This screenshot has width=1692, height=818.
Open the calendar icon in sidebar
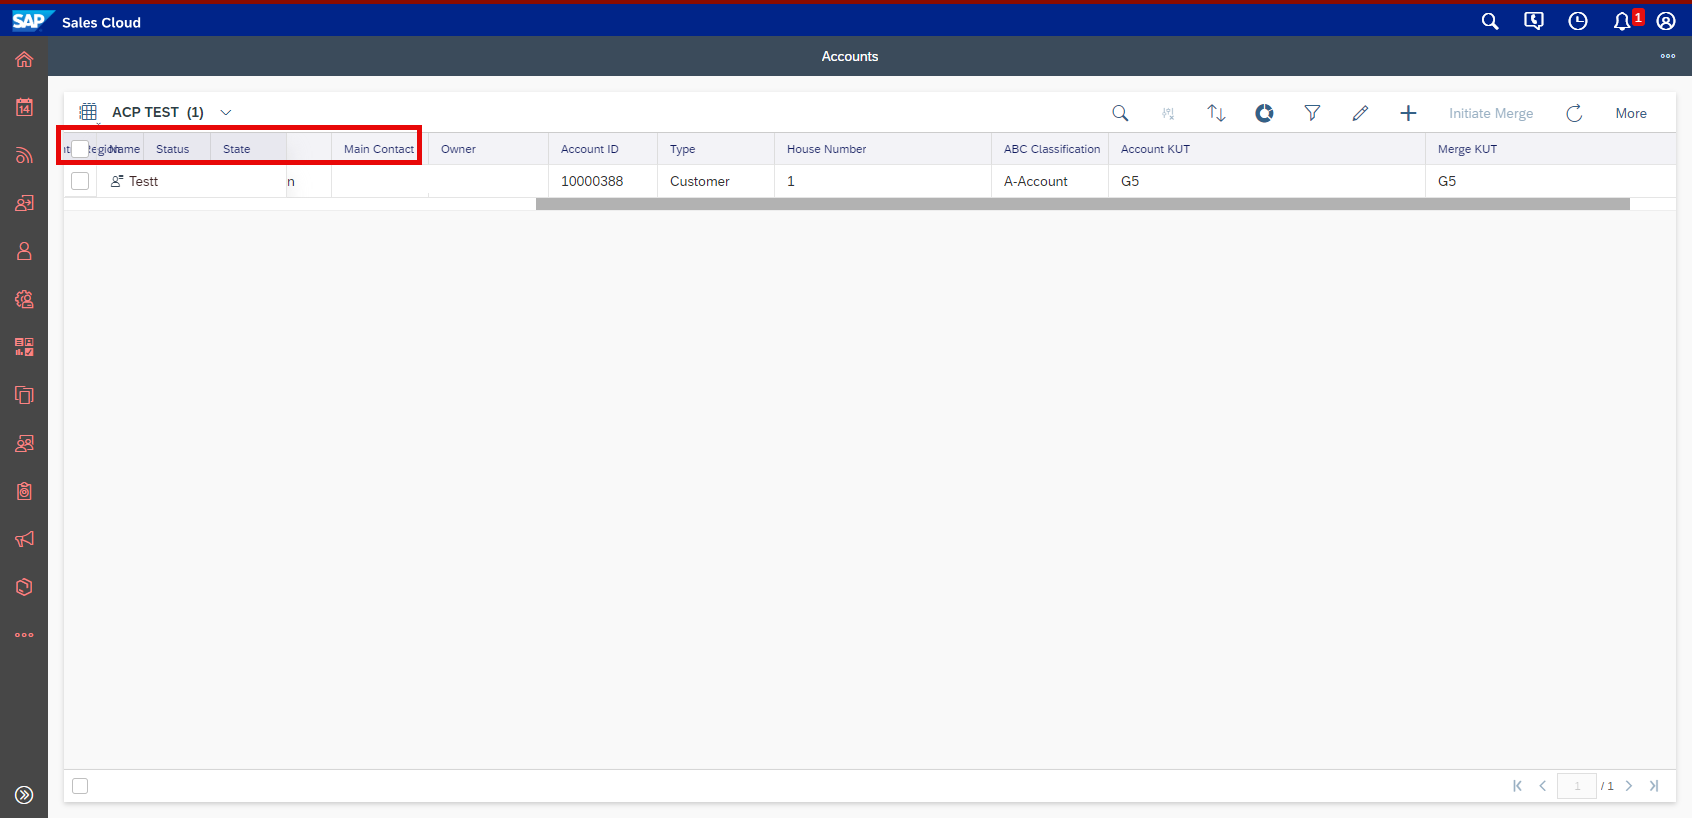tap(24, 107)
